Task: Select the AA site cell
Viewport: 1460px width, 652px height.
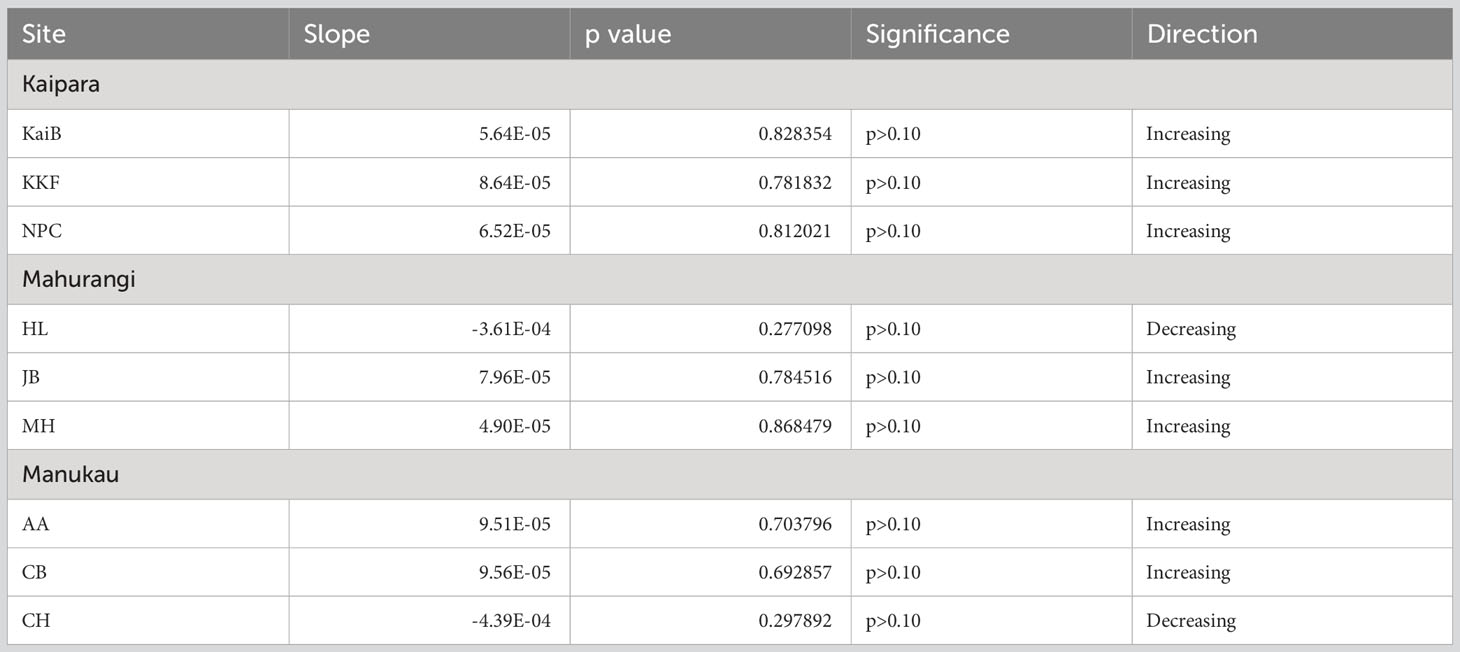Action: tap(148, 524)
